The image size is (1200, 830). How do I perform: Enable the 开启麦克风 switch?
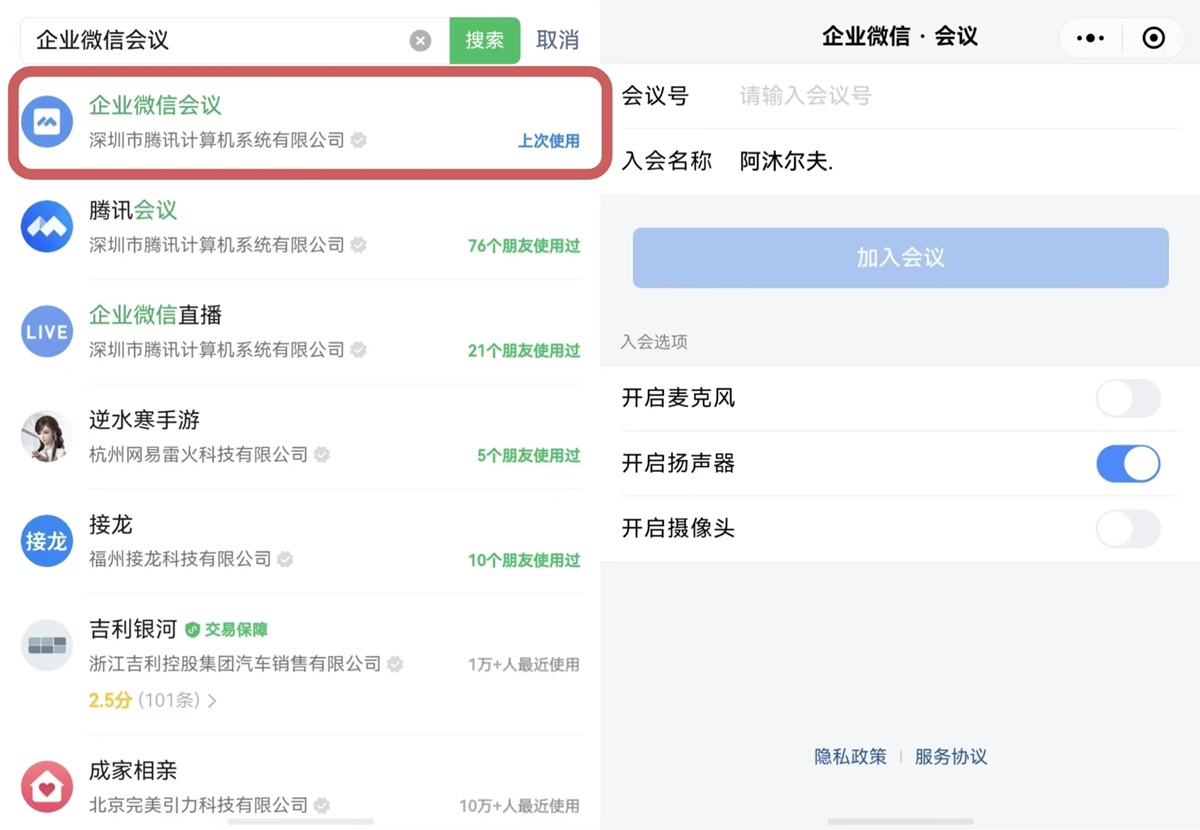click(1128, 398)
